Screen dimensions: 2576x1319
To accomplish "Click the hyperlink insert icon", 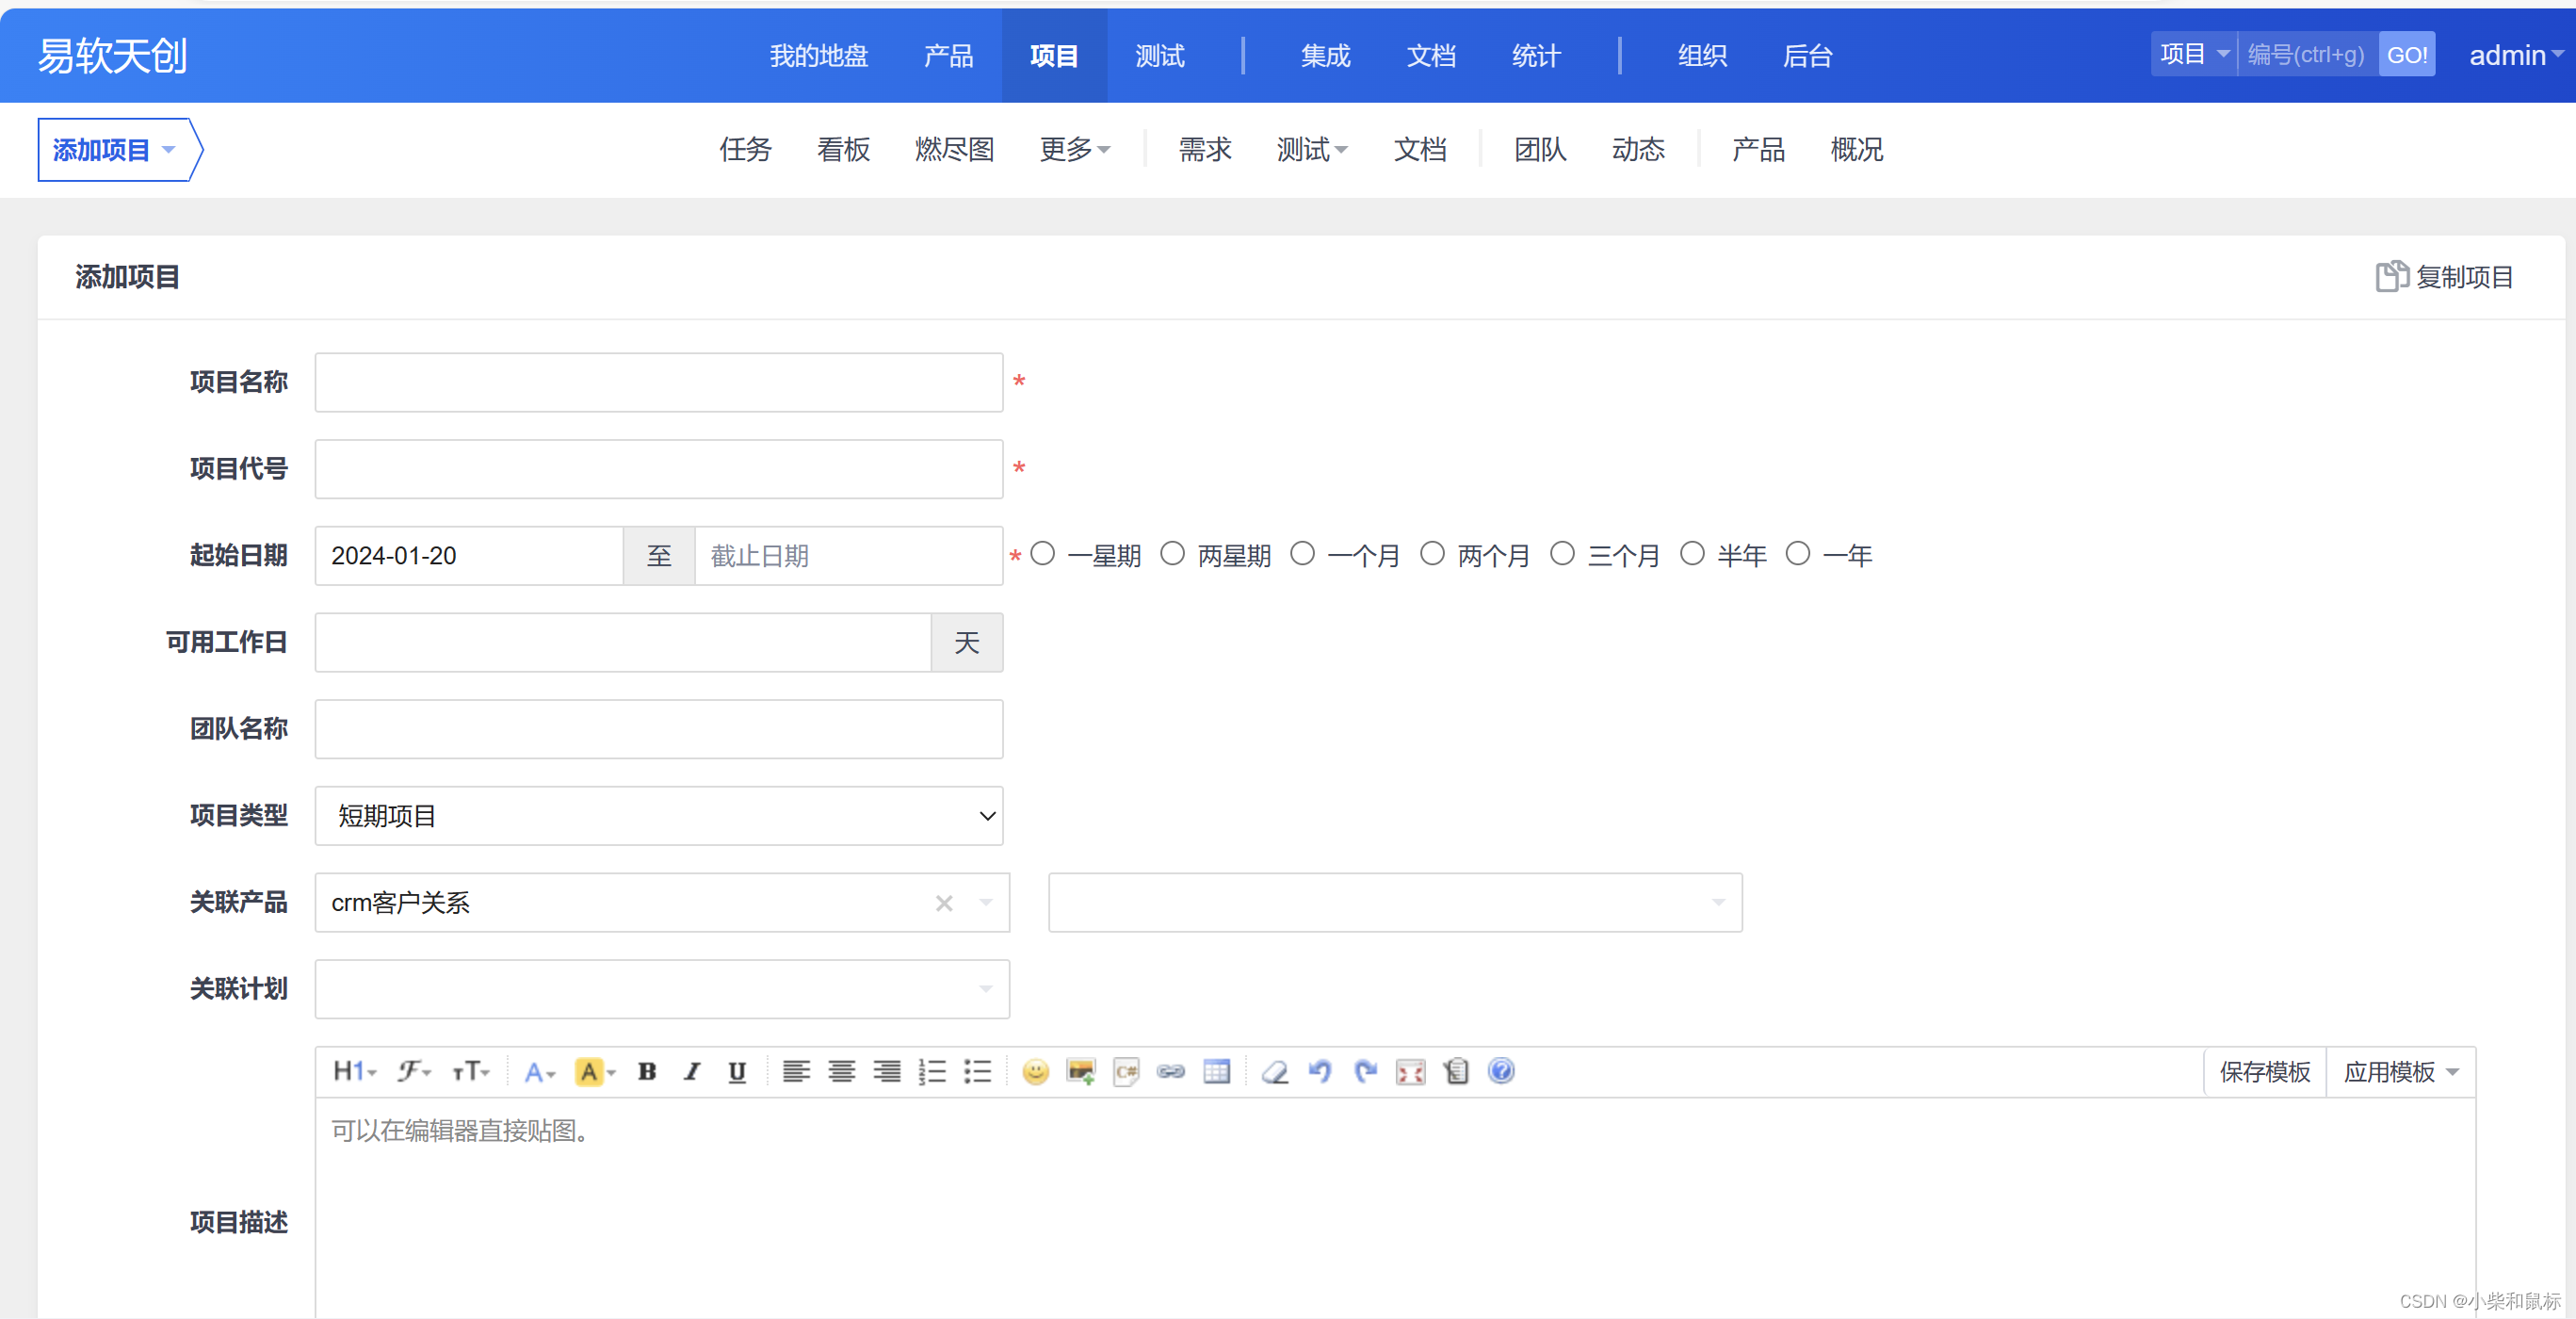I will click(1170, 1071).
